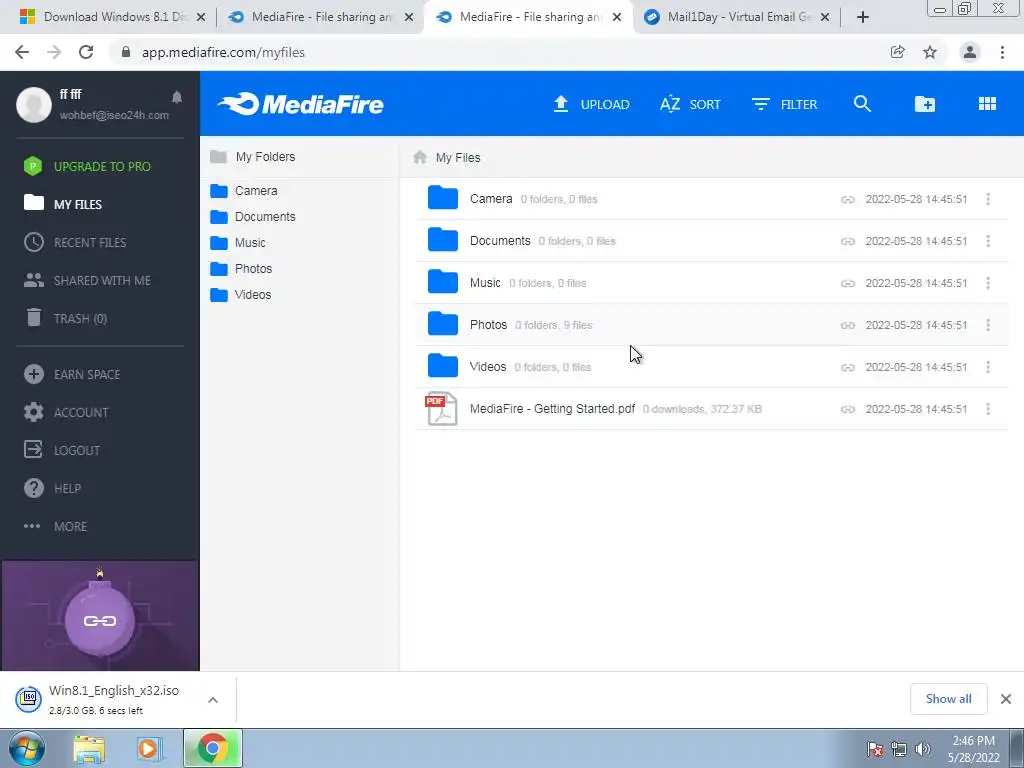
Task: Click Earn Space
Action: pos(72,374)
